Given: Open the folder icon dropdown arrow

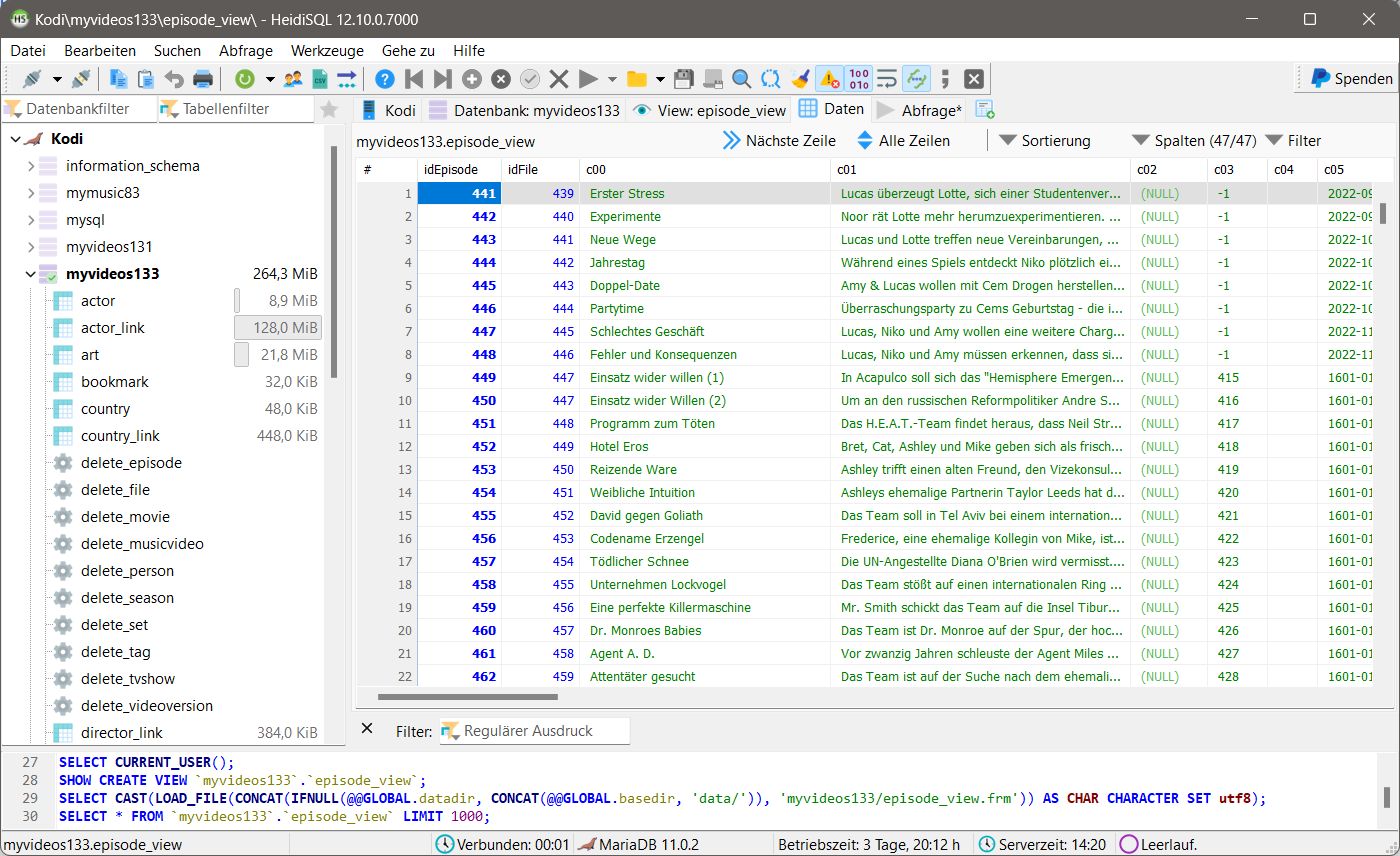Looking at the screenshot, I should (660, 79).
